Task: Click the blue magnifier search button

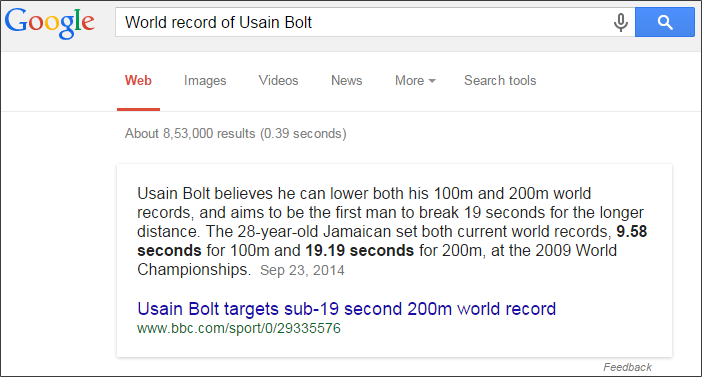Action: click(x=665, y=22)
